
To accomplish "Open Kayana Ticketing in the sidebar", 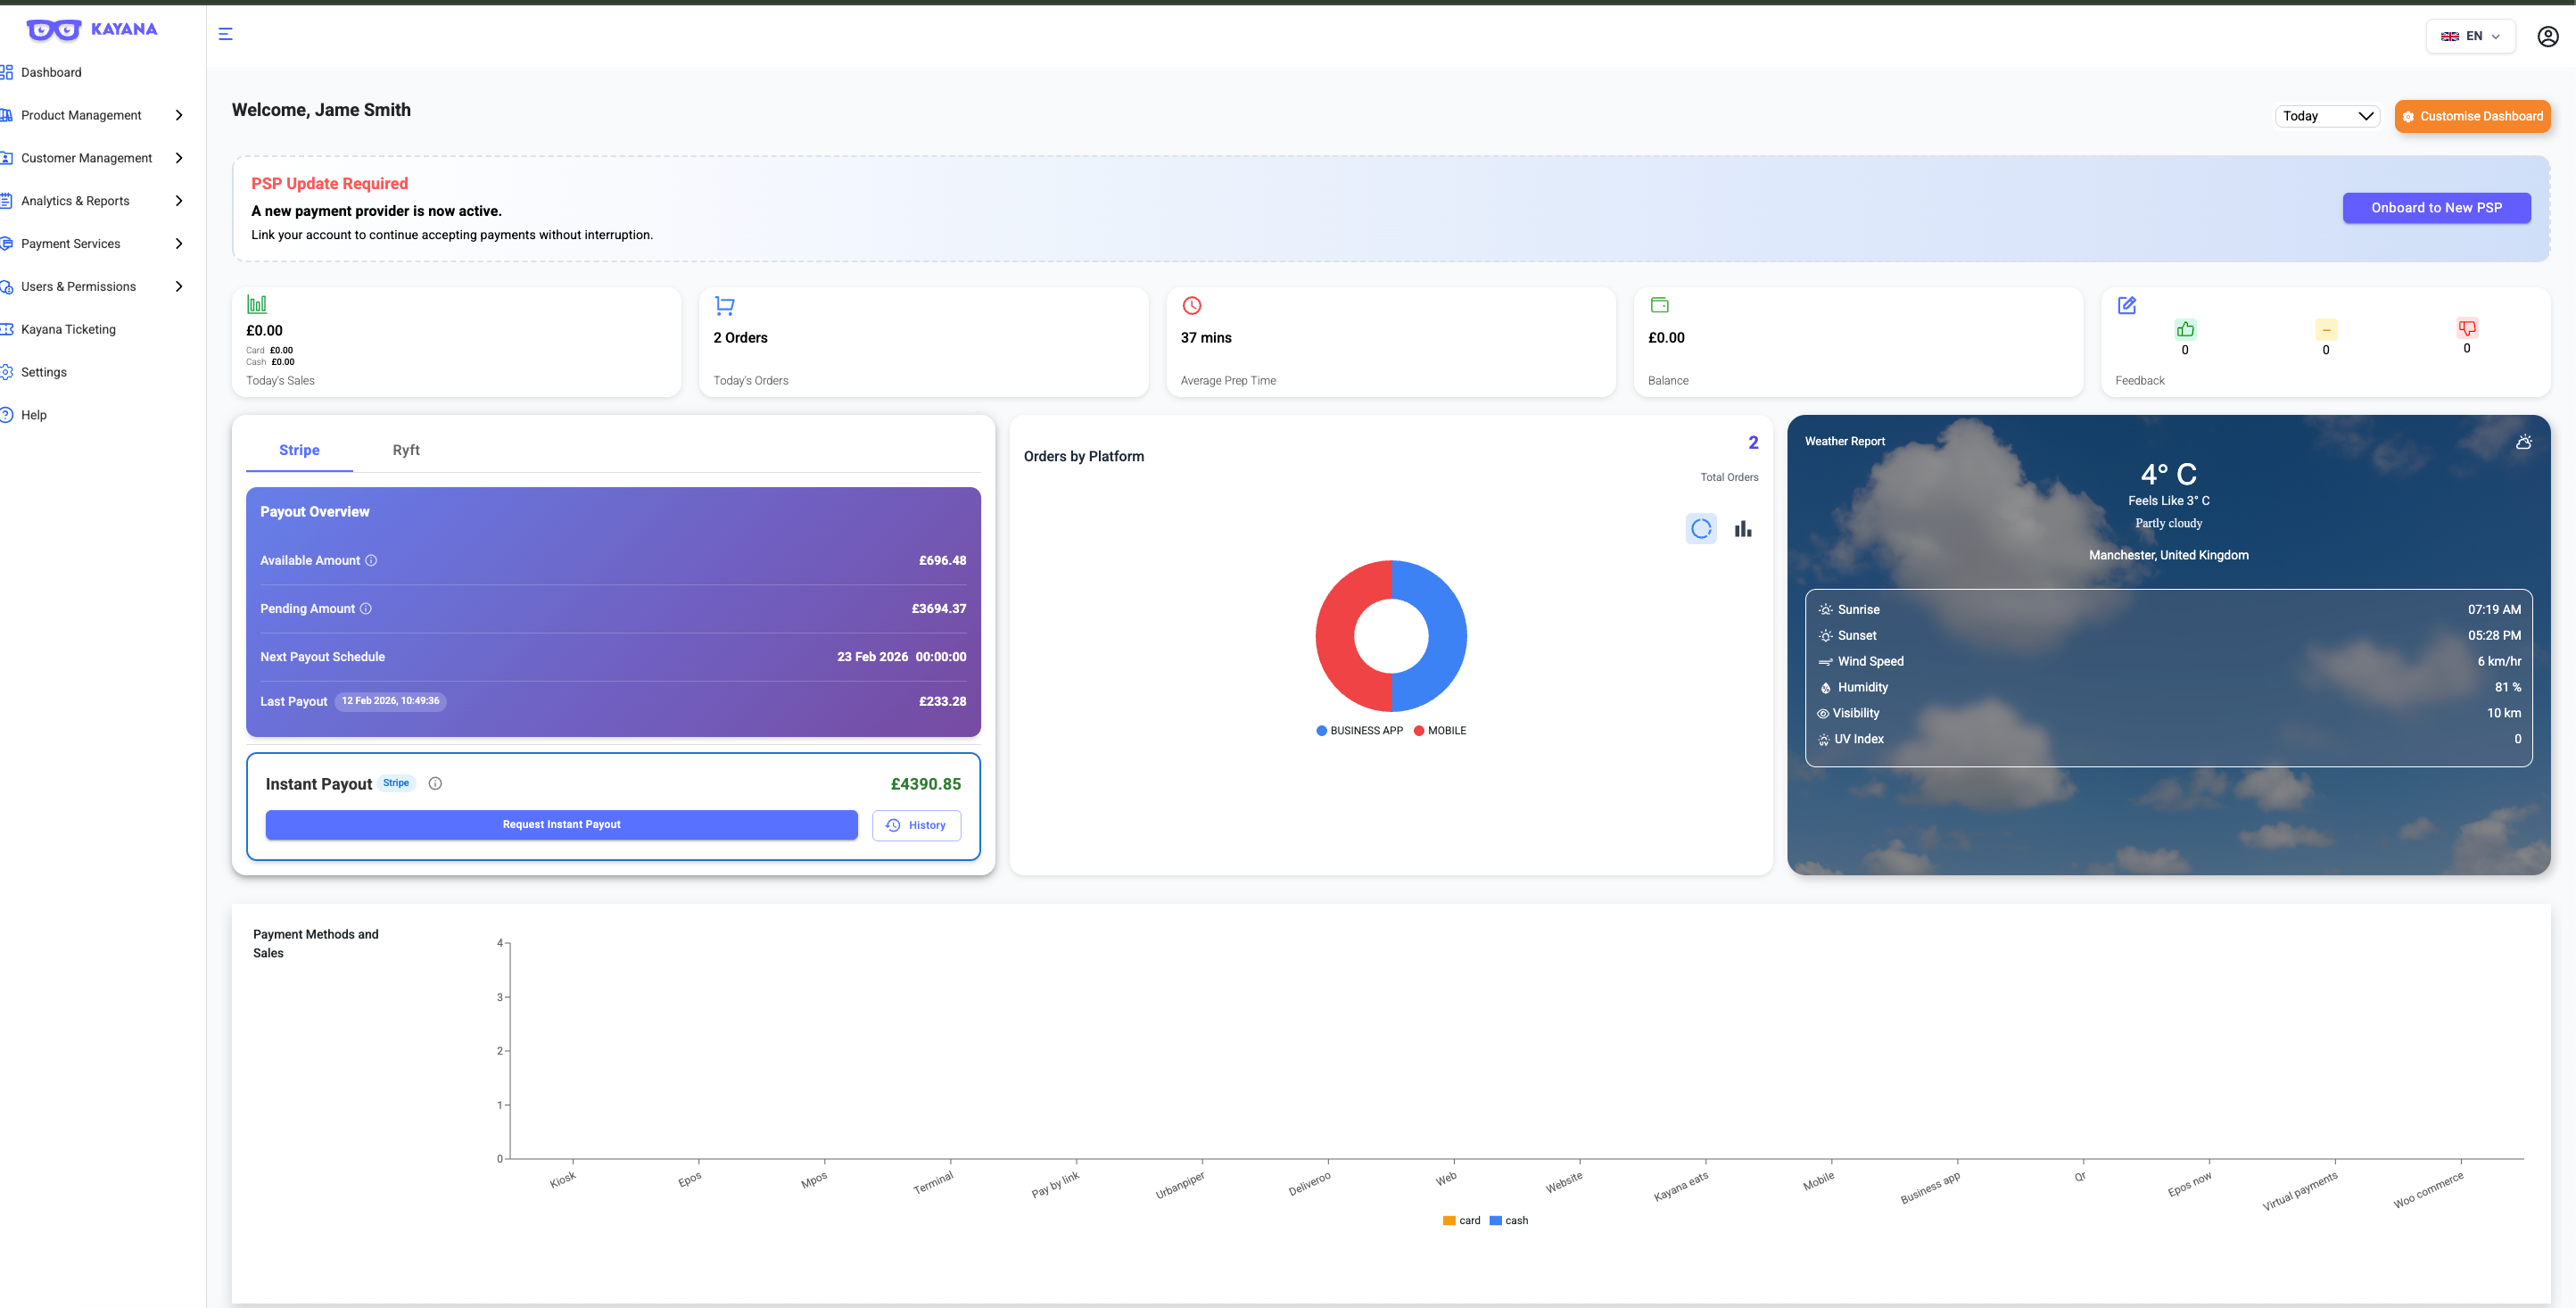I will [x=68, y=329].
